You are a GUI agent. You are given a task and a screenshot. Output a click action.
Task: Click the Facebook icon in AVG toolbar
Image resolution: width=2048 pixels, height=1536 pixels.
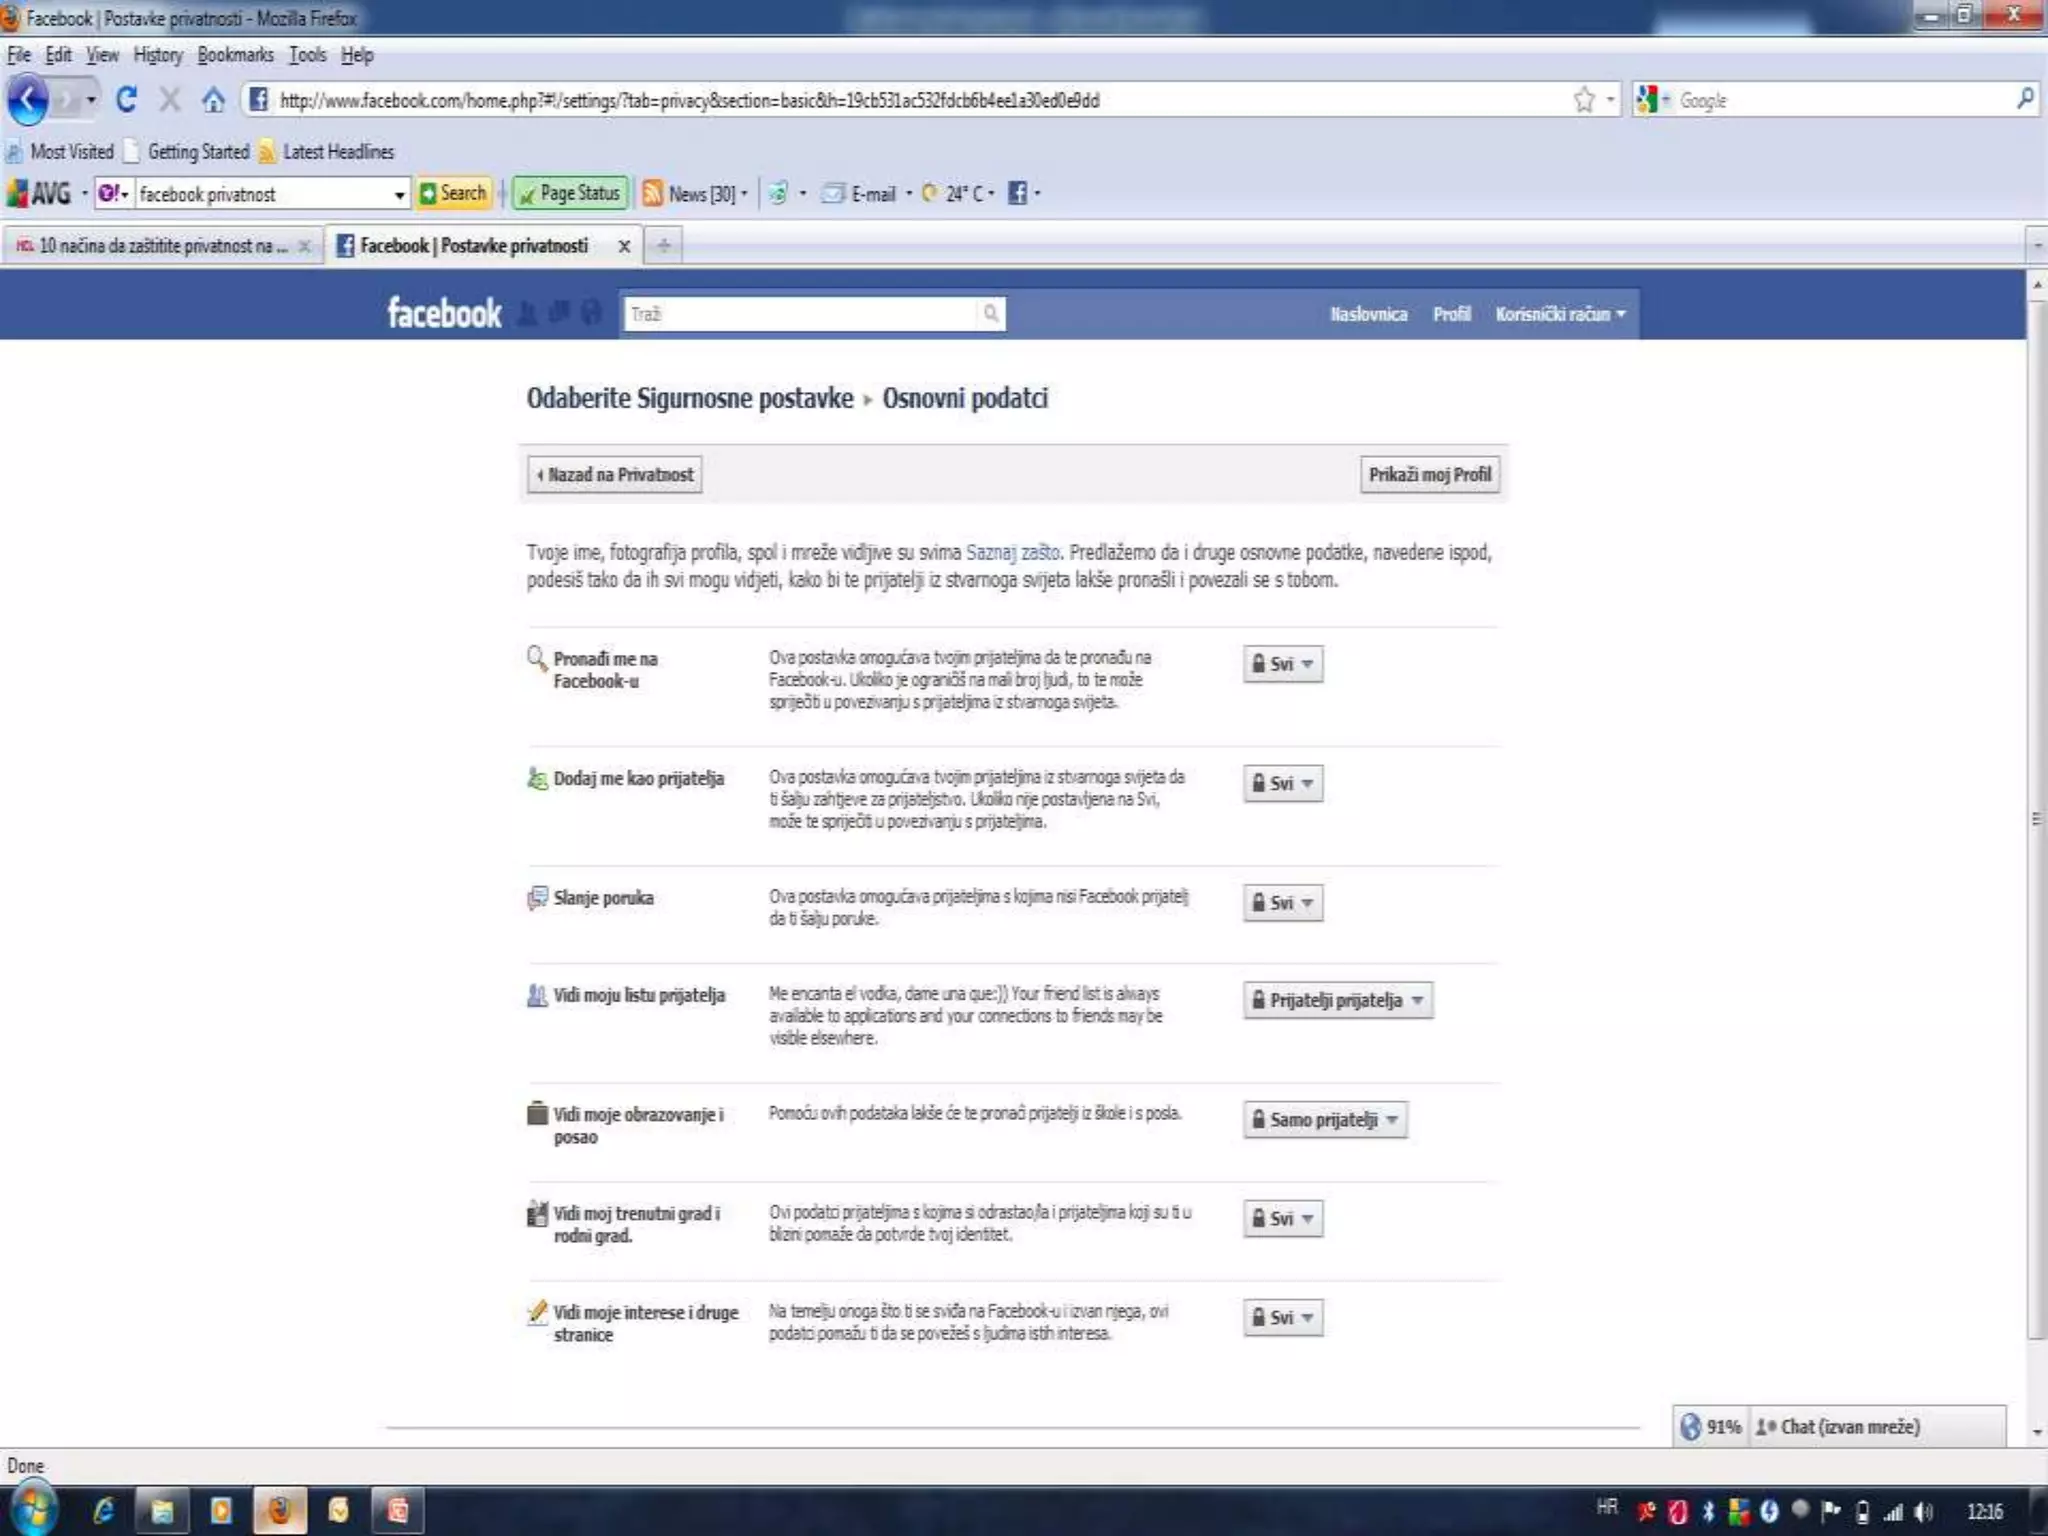coord(1017,193)
